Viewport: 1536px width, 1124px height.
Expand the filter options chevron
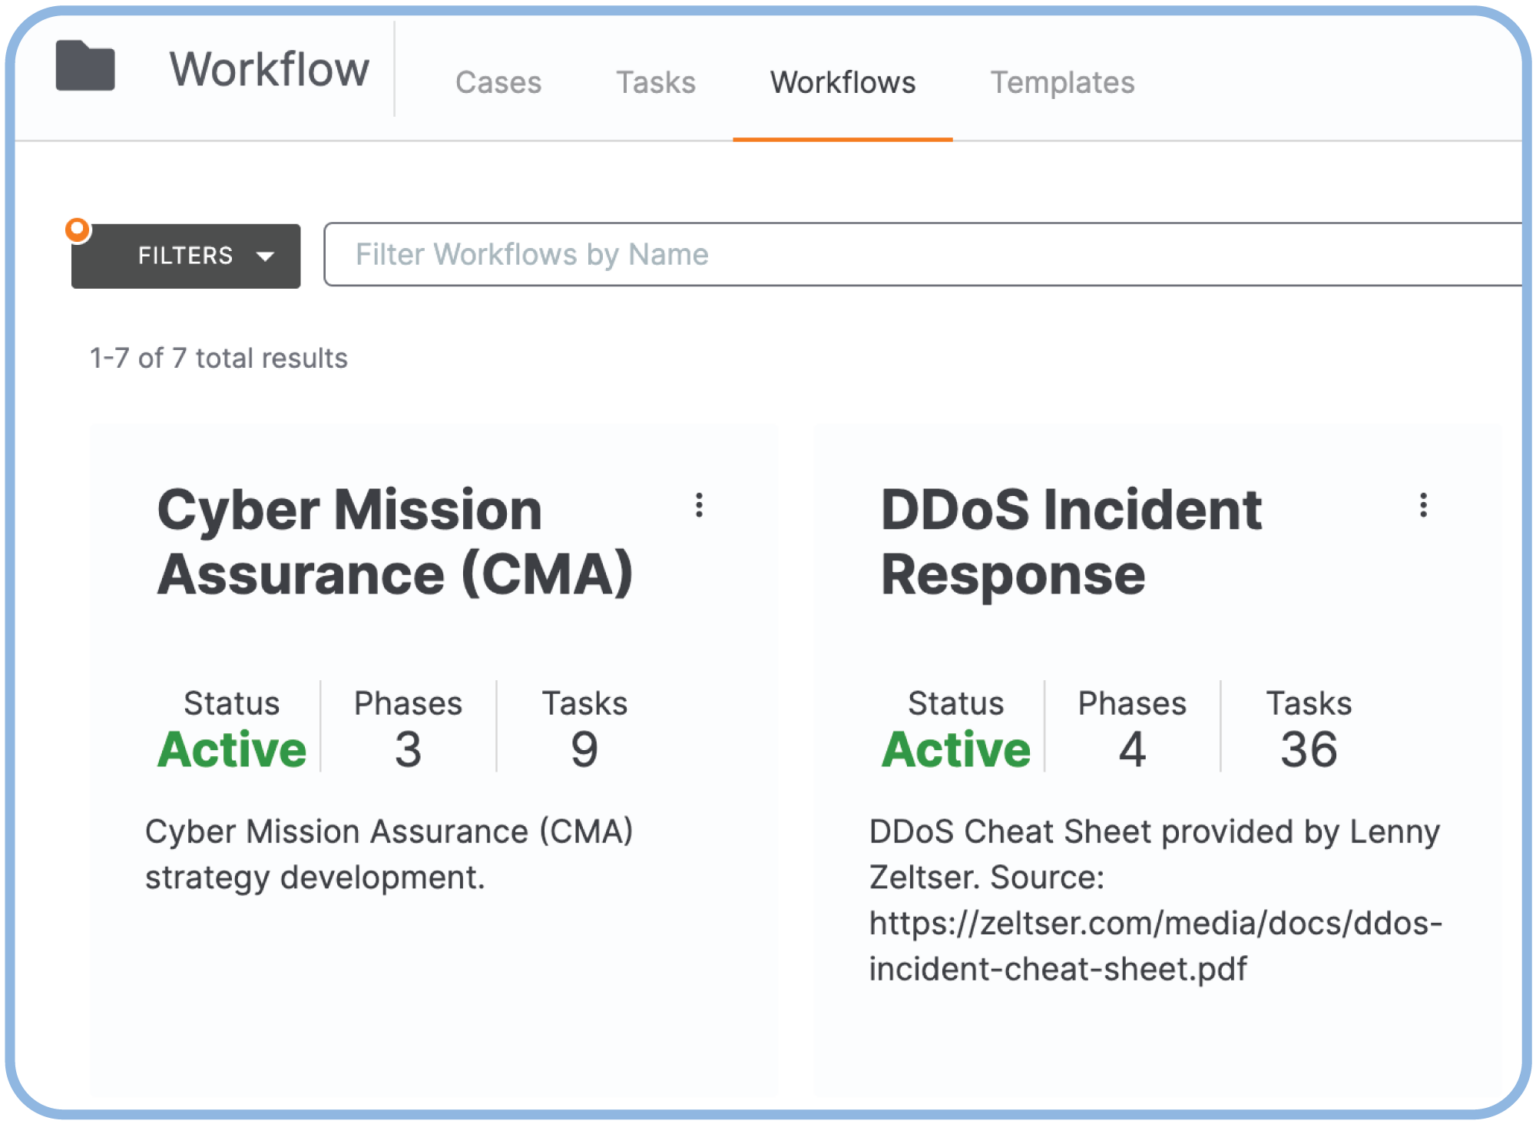(264, 256)
